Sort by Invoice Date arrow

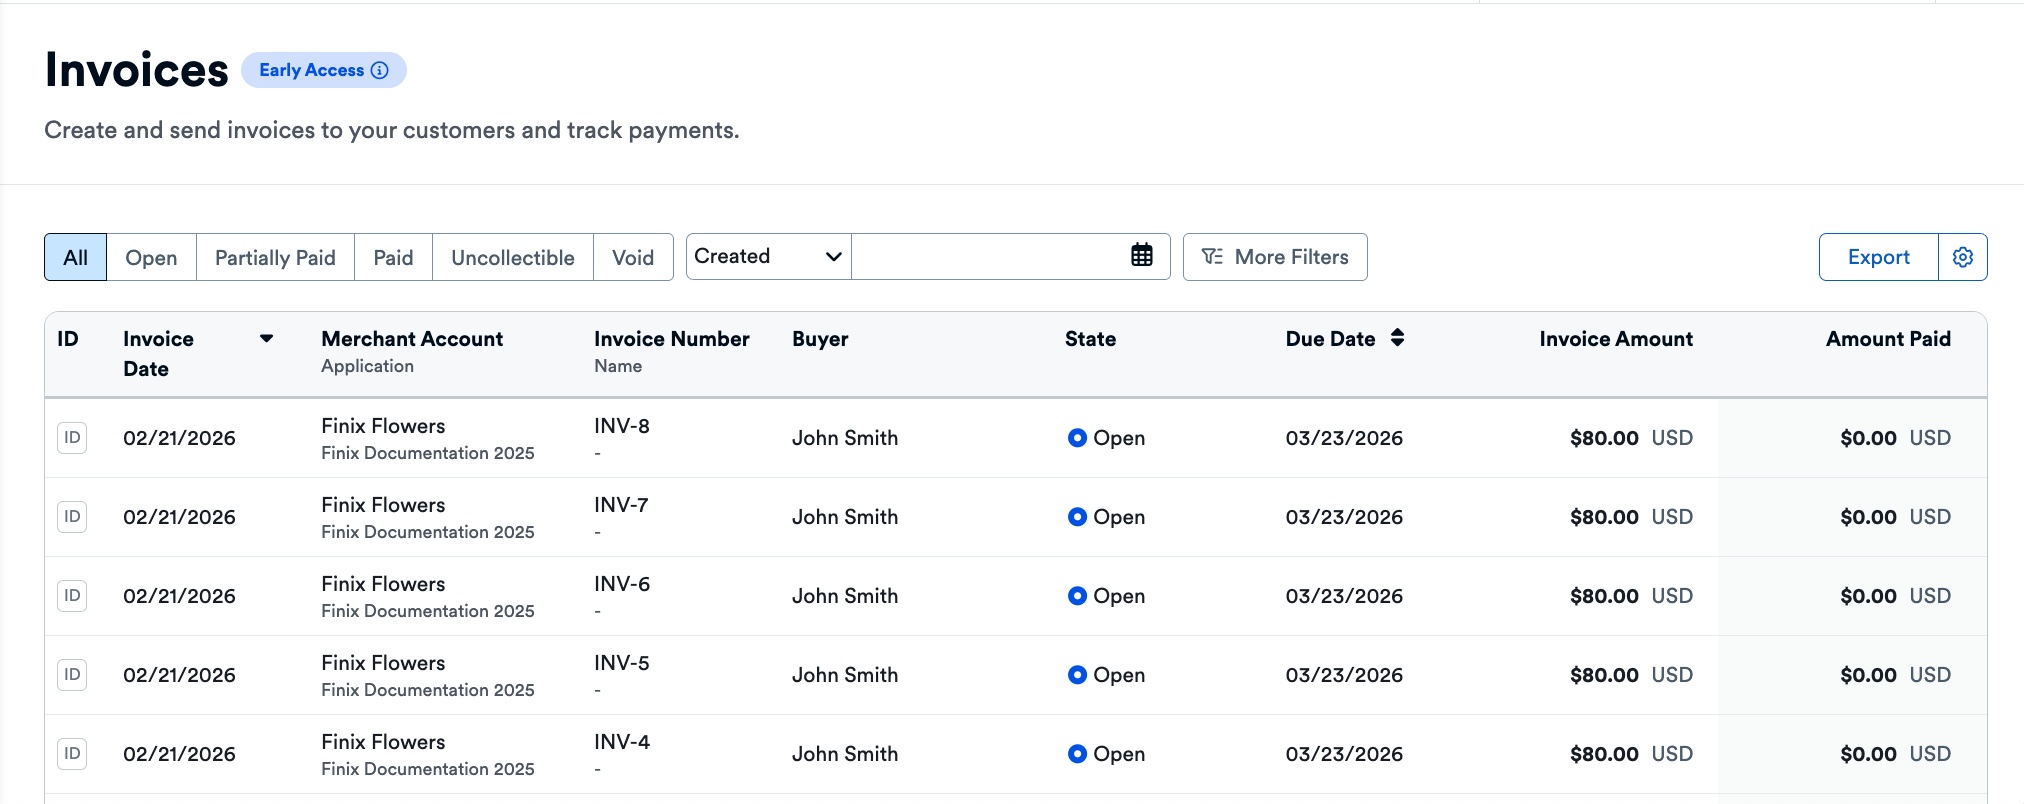click(266, 339)
